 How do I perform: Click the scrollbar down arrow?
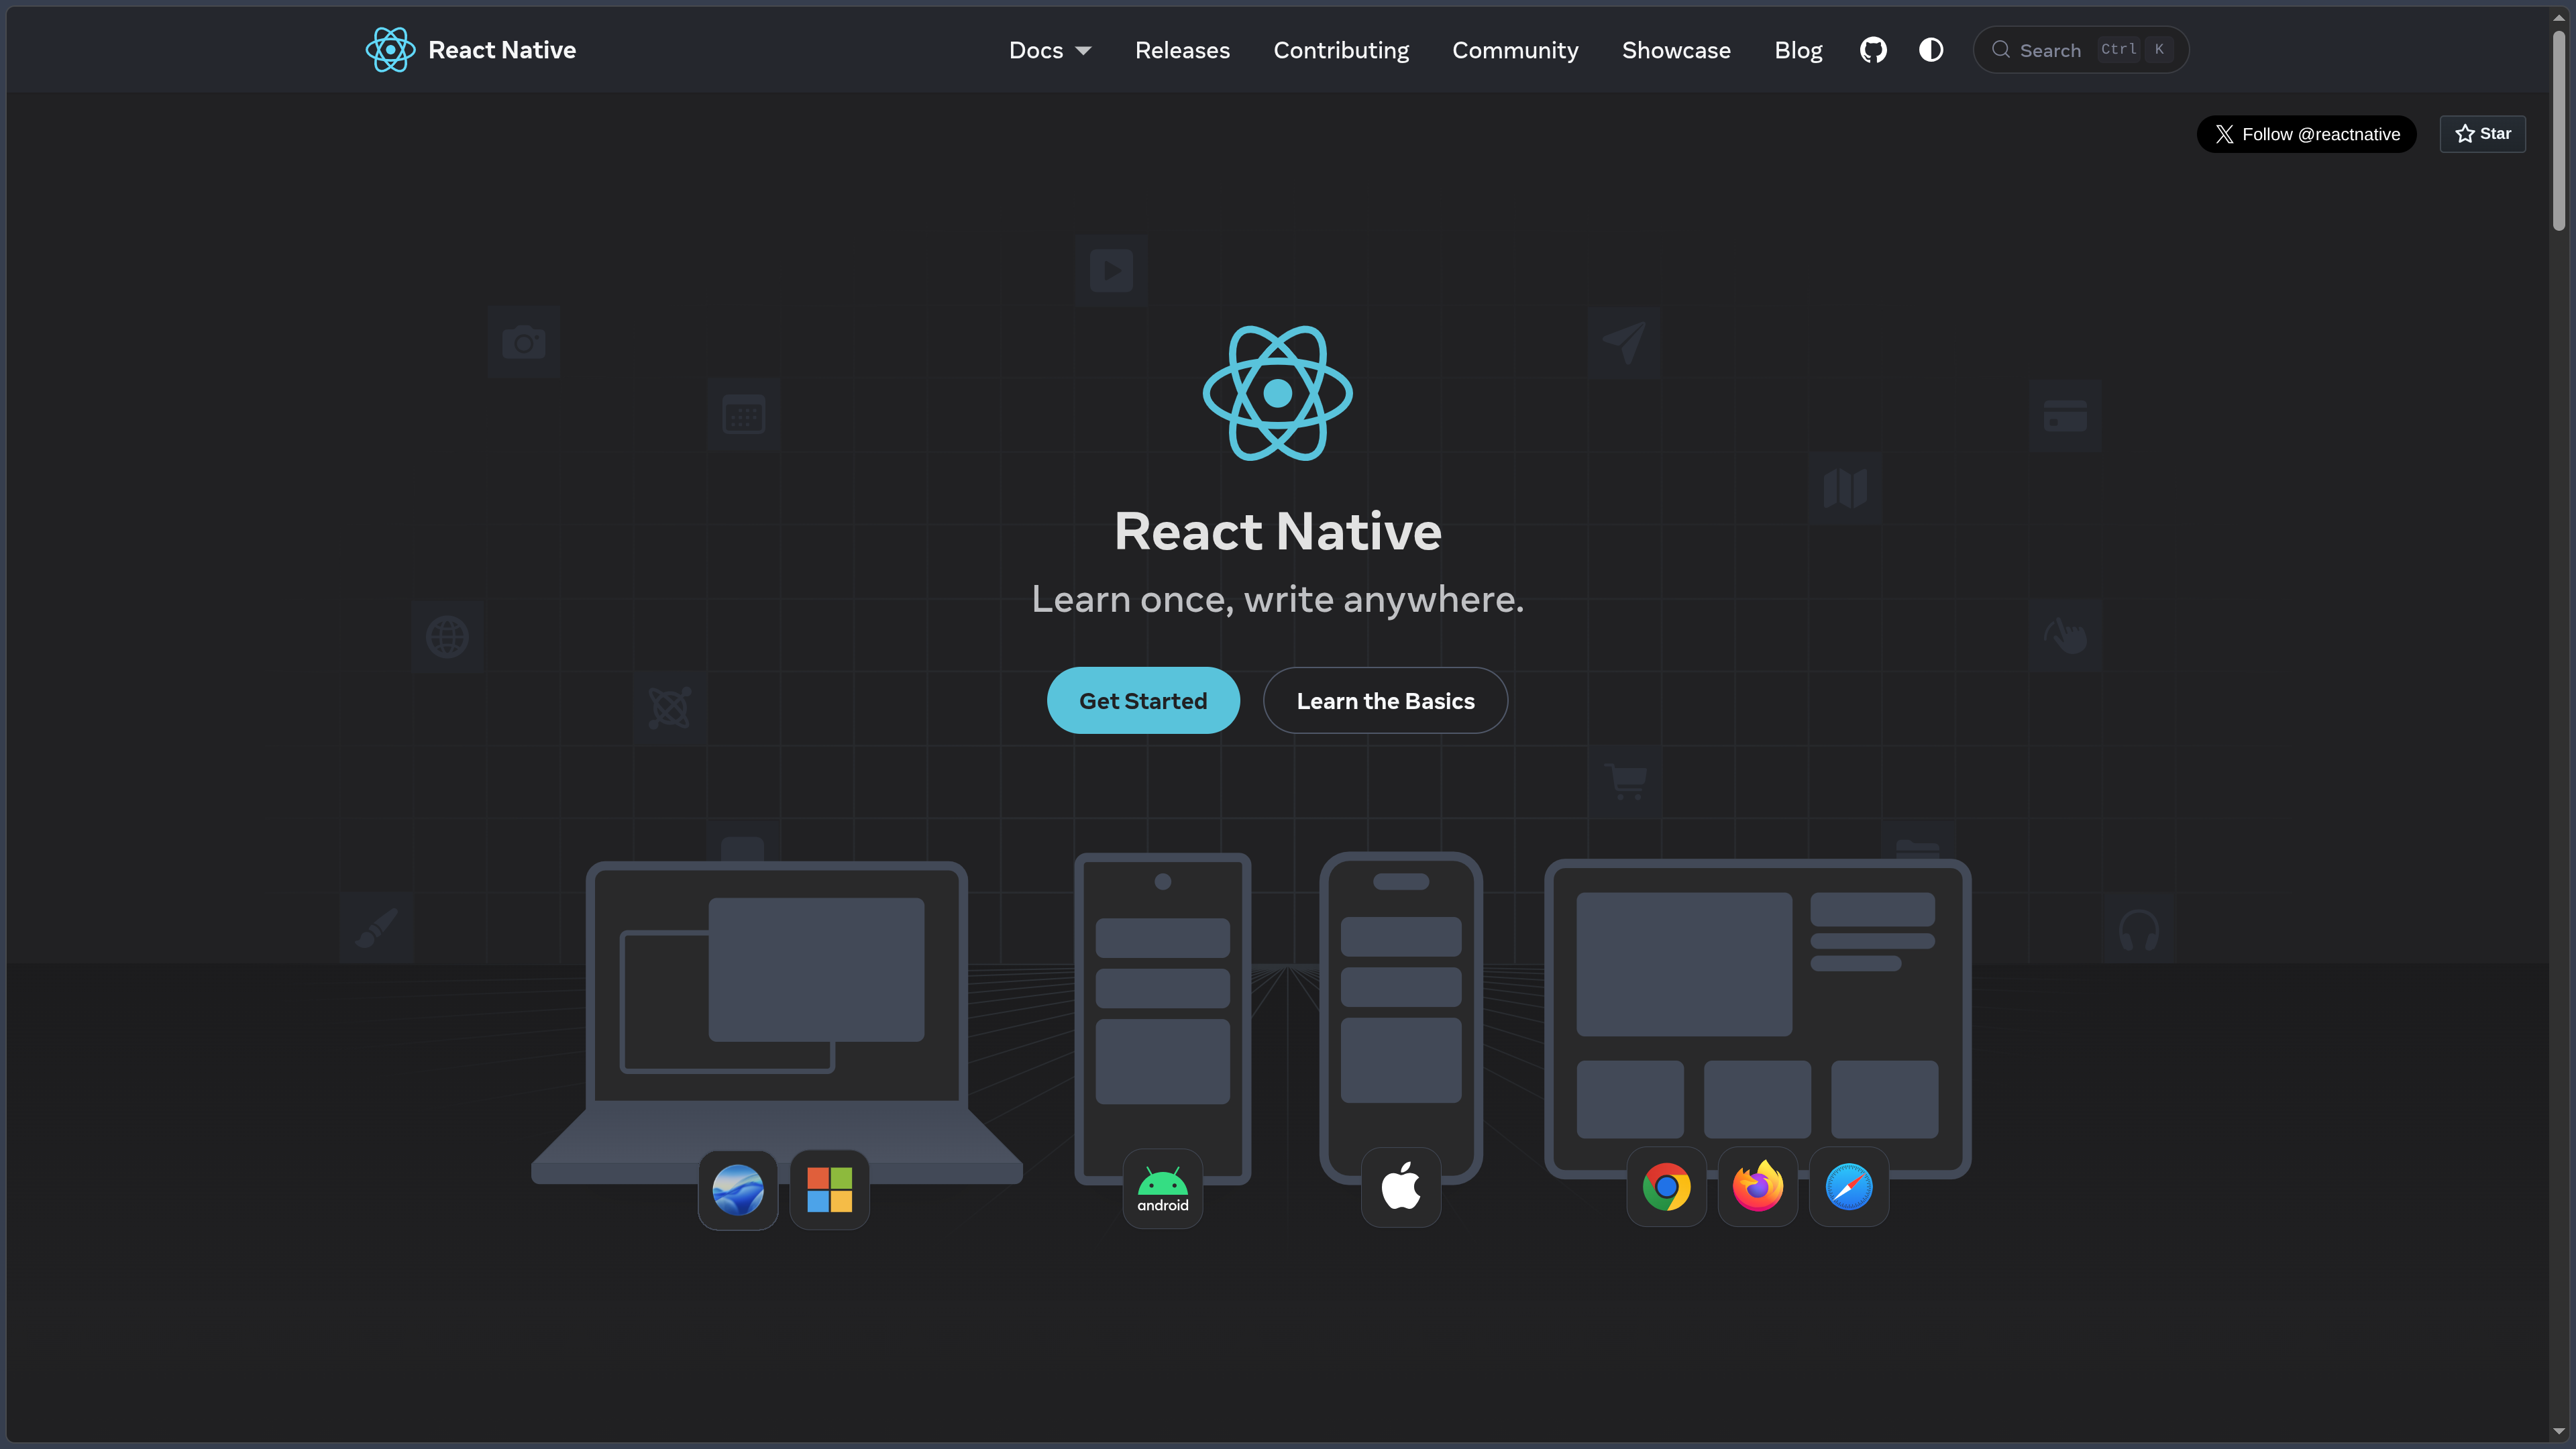tap(2559, 1431)
